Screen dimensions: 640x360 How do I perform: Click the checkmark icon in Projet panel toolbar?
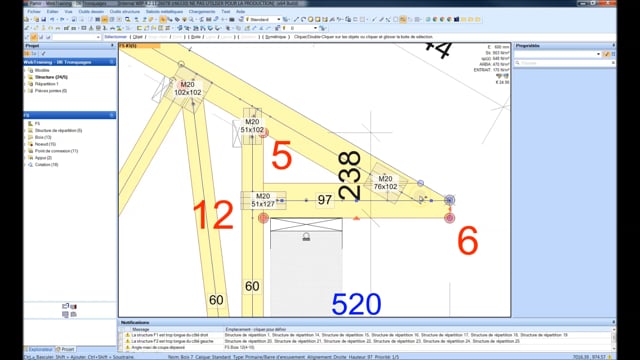[x=43, y=53]
